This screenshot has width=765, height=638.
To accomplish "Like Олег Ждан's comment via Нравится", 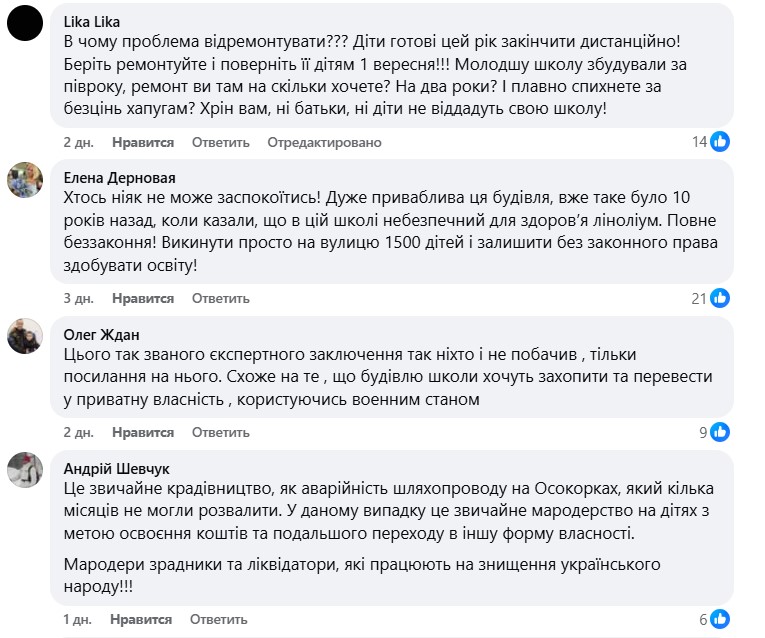I will 143,433.
